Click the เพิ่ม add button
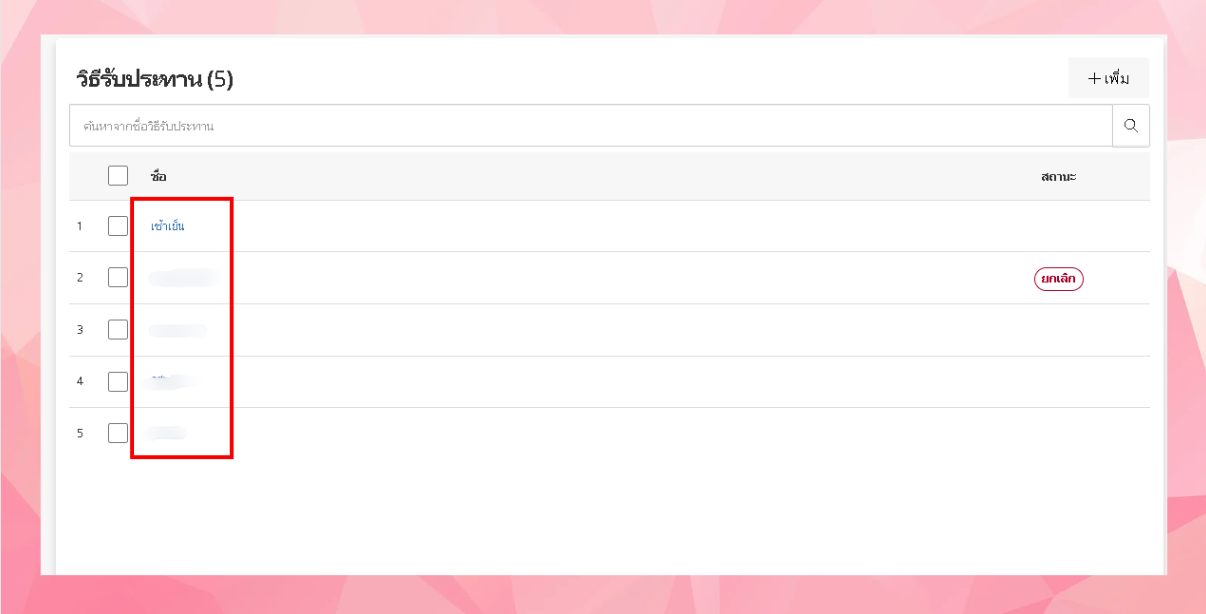Screen dimensions: 1206x614 (1108, 78)
